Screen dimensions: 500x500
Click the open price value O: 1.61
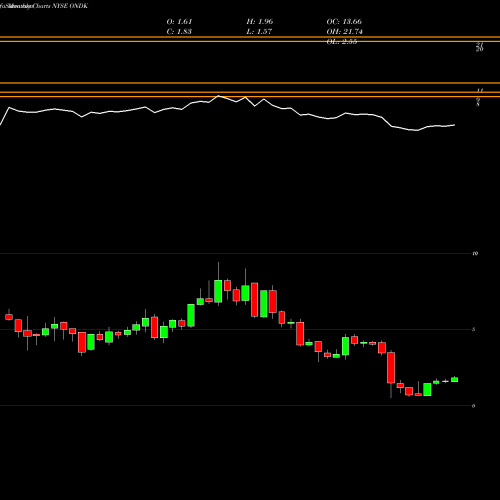tap(179, 22)
